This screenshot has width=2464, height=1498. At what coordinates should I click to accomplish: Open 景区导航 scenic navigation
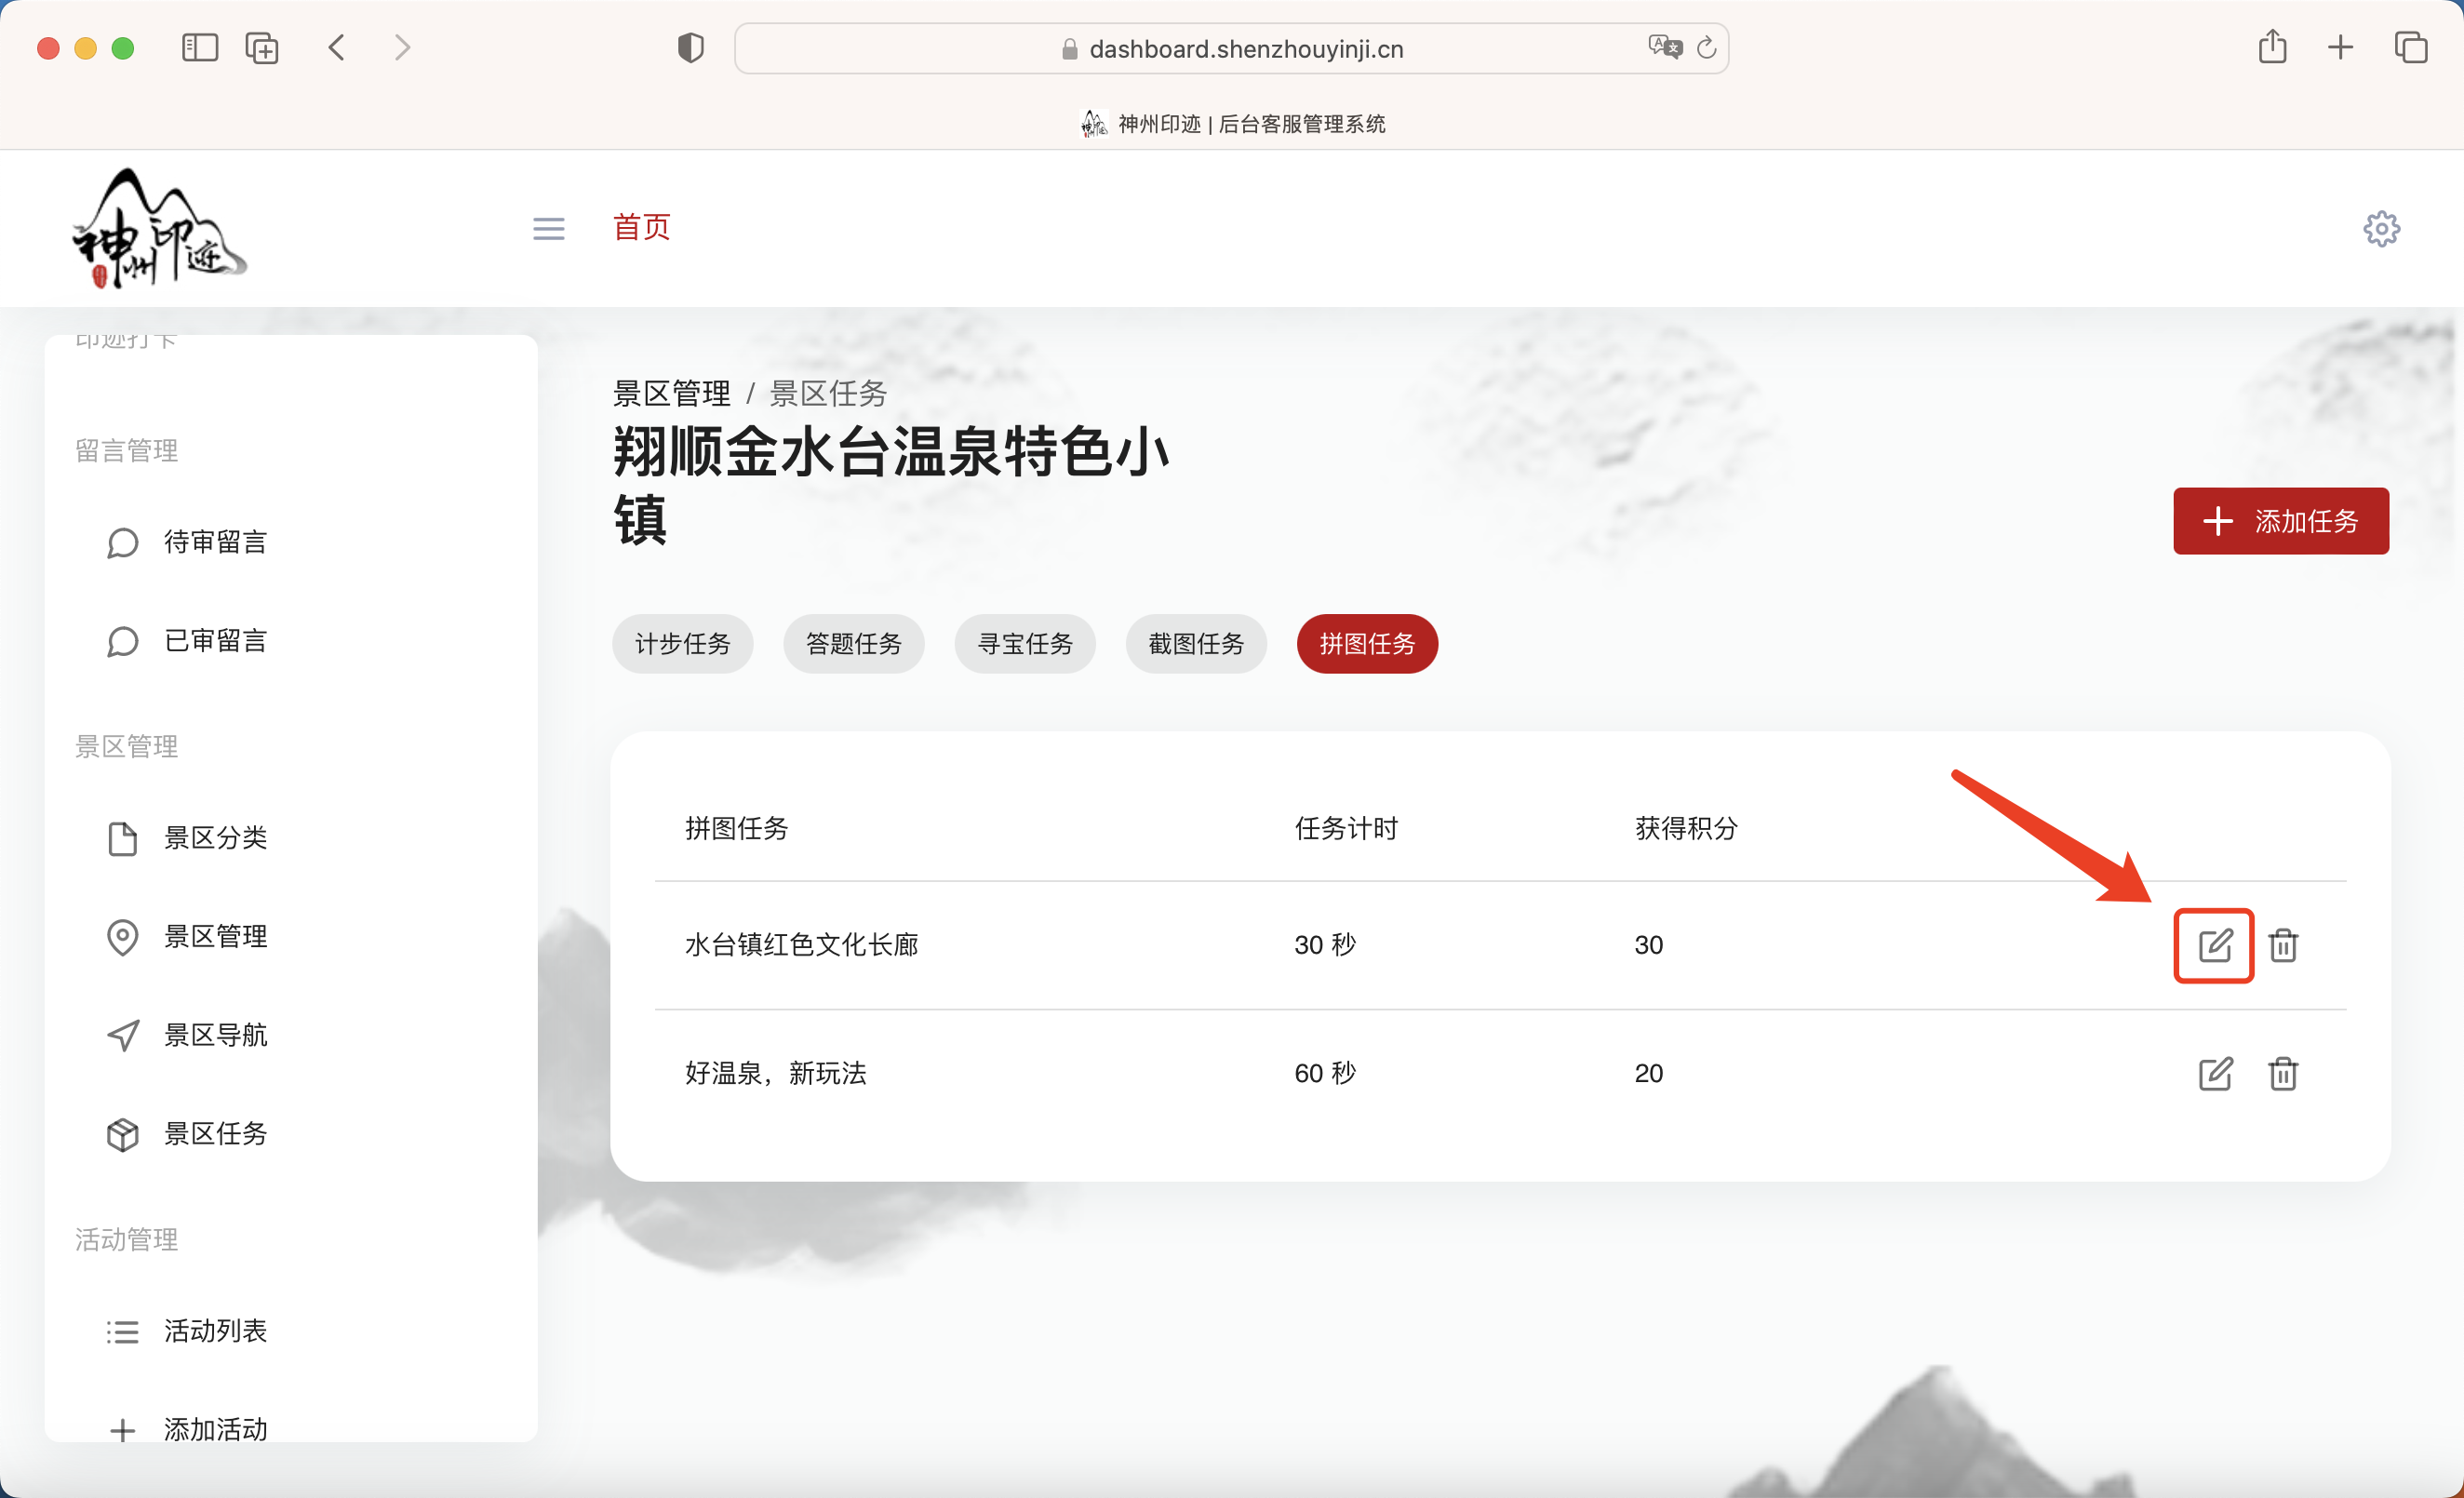pos(215,1035)
